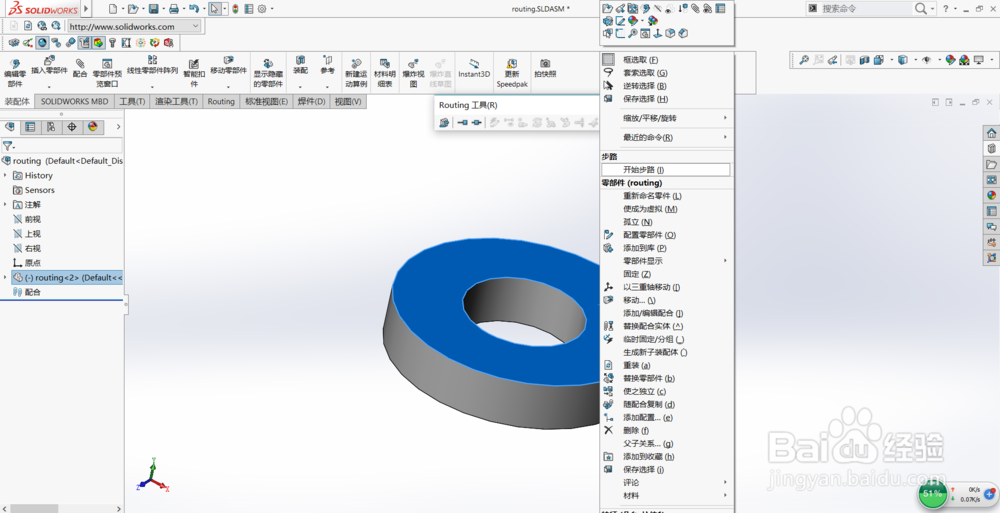Click the section view icon in view toolbar
Viewport: 1000px width, 513px height.
pyautogui.click(x=865, y=60)
